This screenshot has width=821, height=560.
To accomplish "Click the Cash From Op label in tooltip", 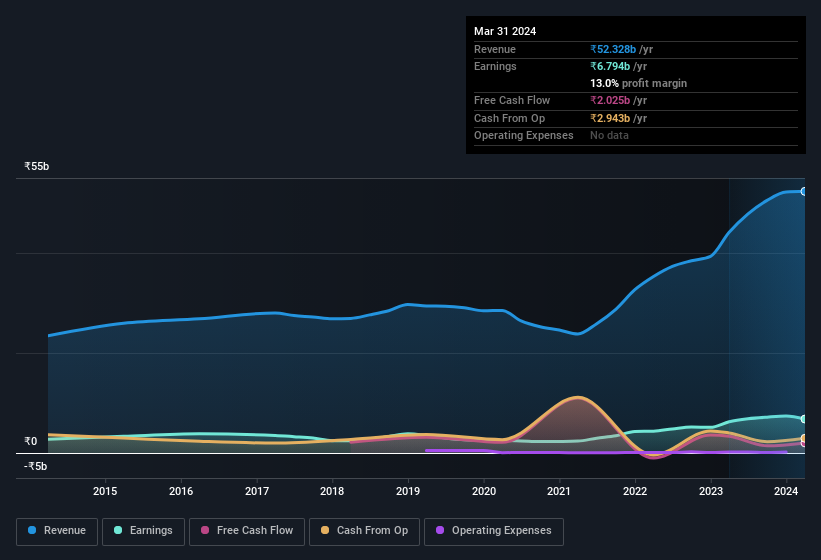I will tap(509, 118).
